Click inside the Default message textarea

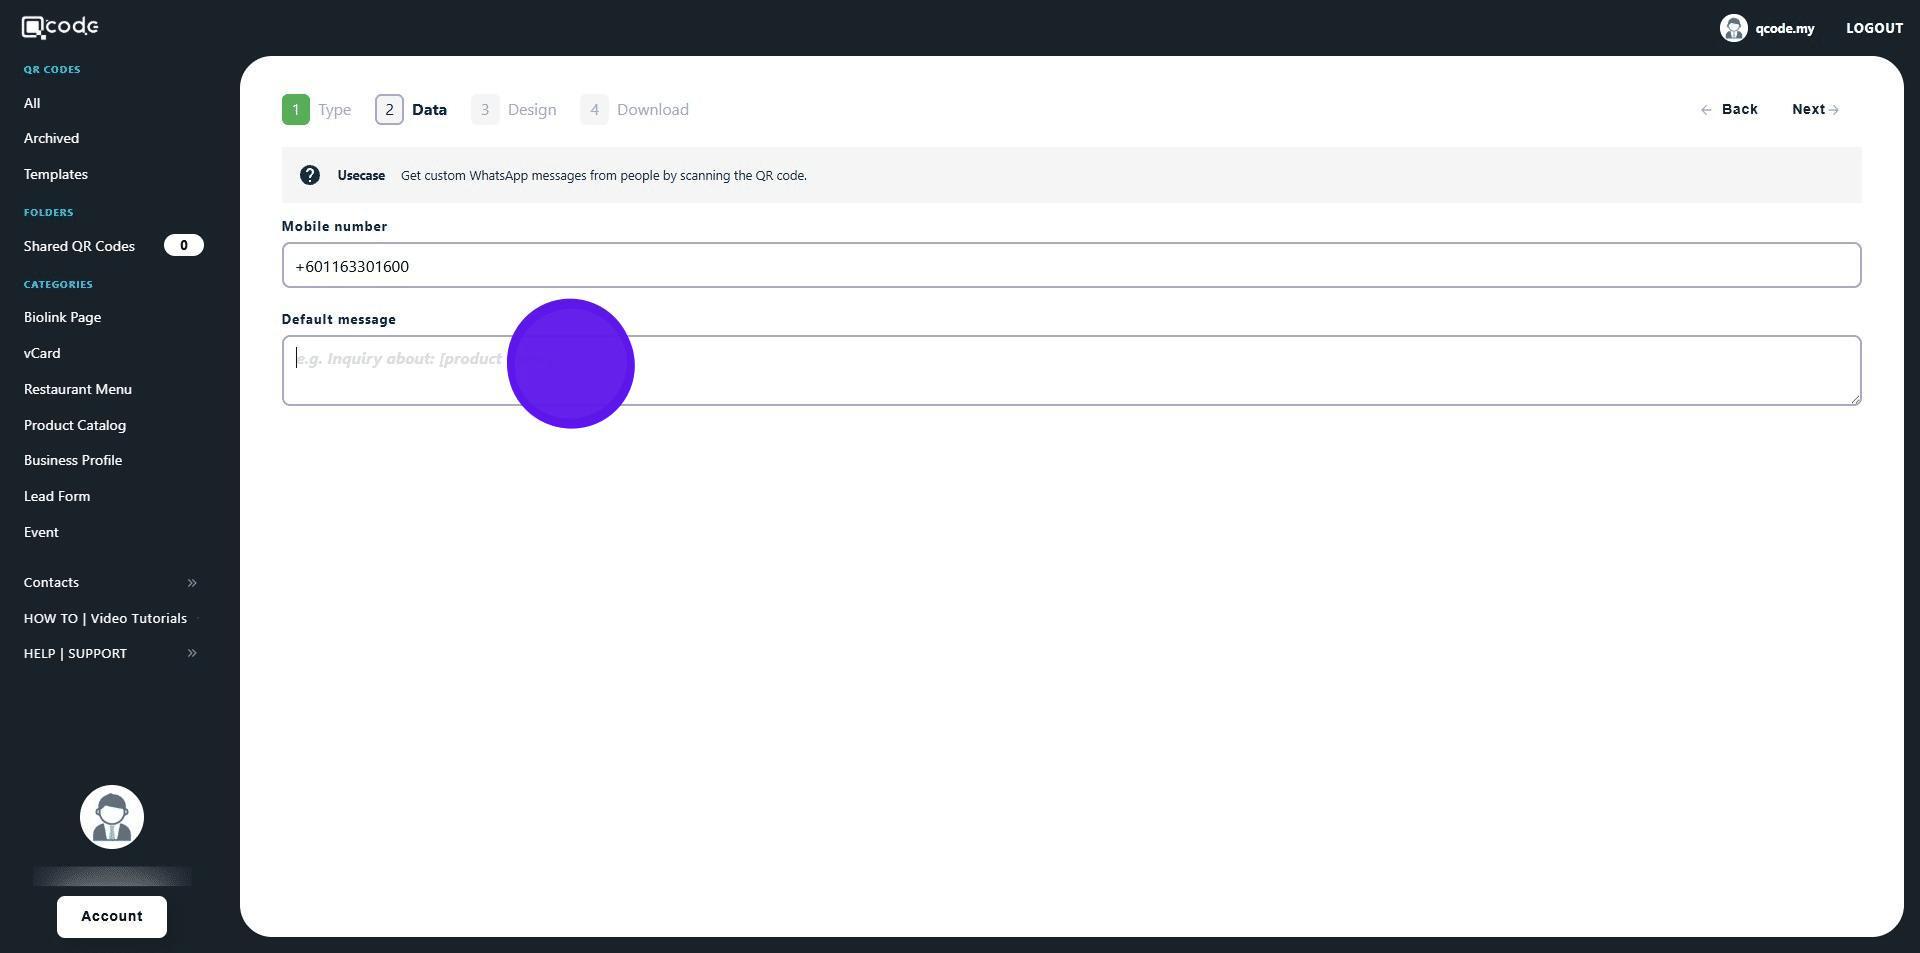click(x=1071, y=371)
